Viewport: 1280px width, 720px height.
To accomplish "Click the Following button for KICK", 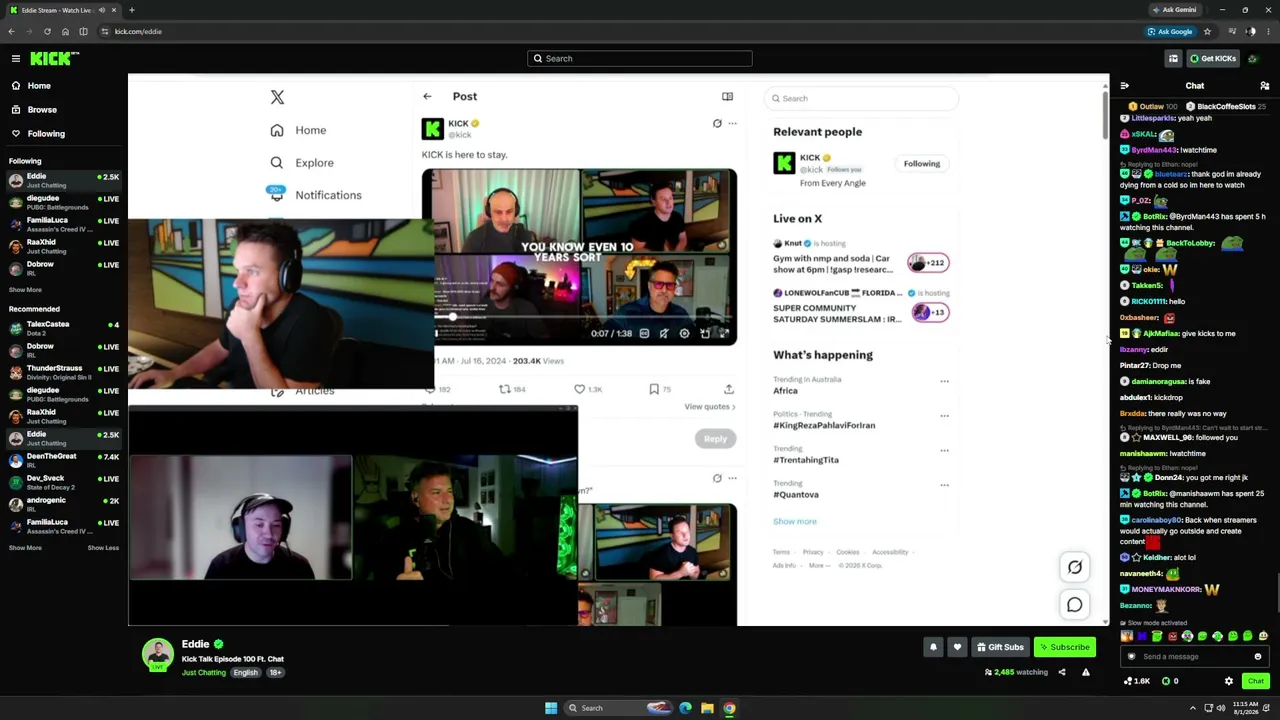I will [x=922, y=164].
